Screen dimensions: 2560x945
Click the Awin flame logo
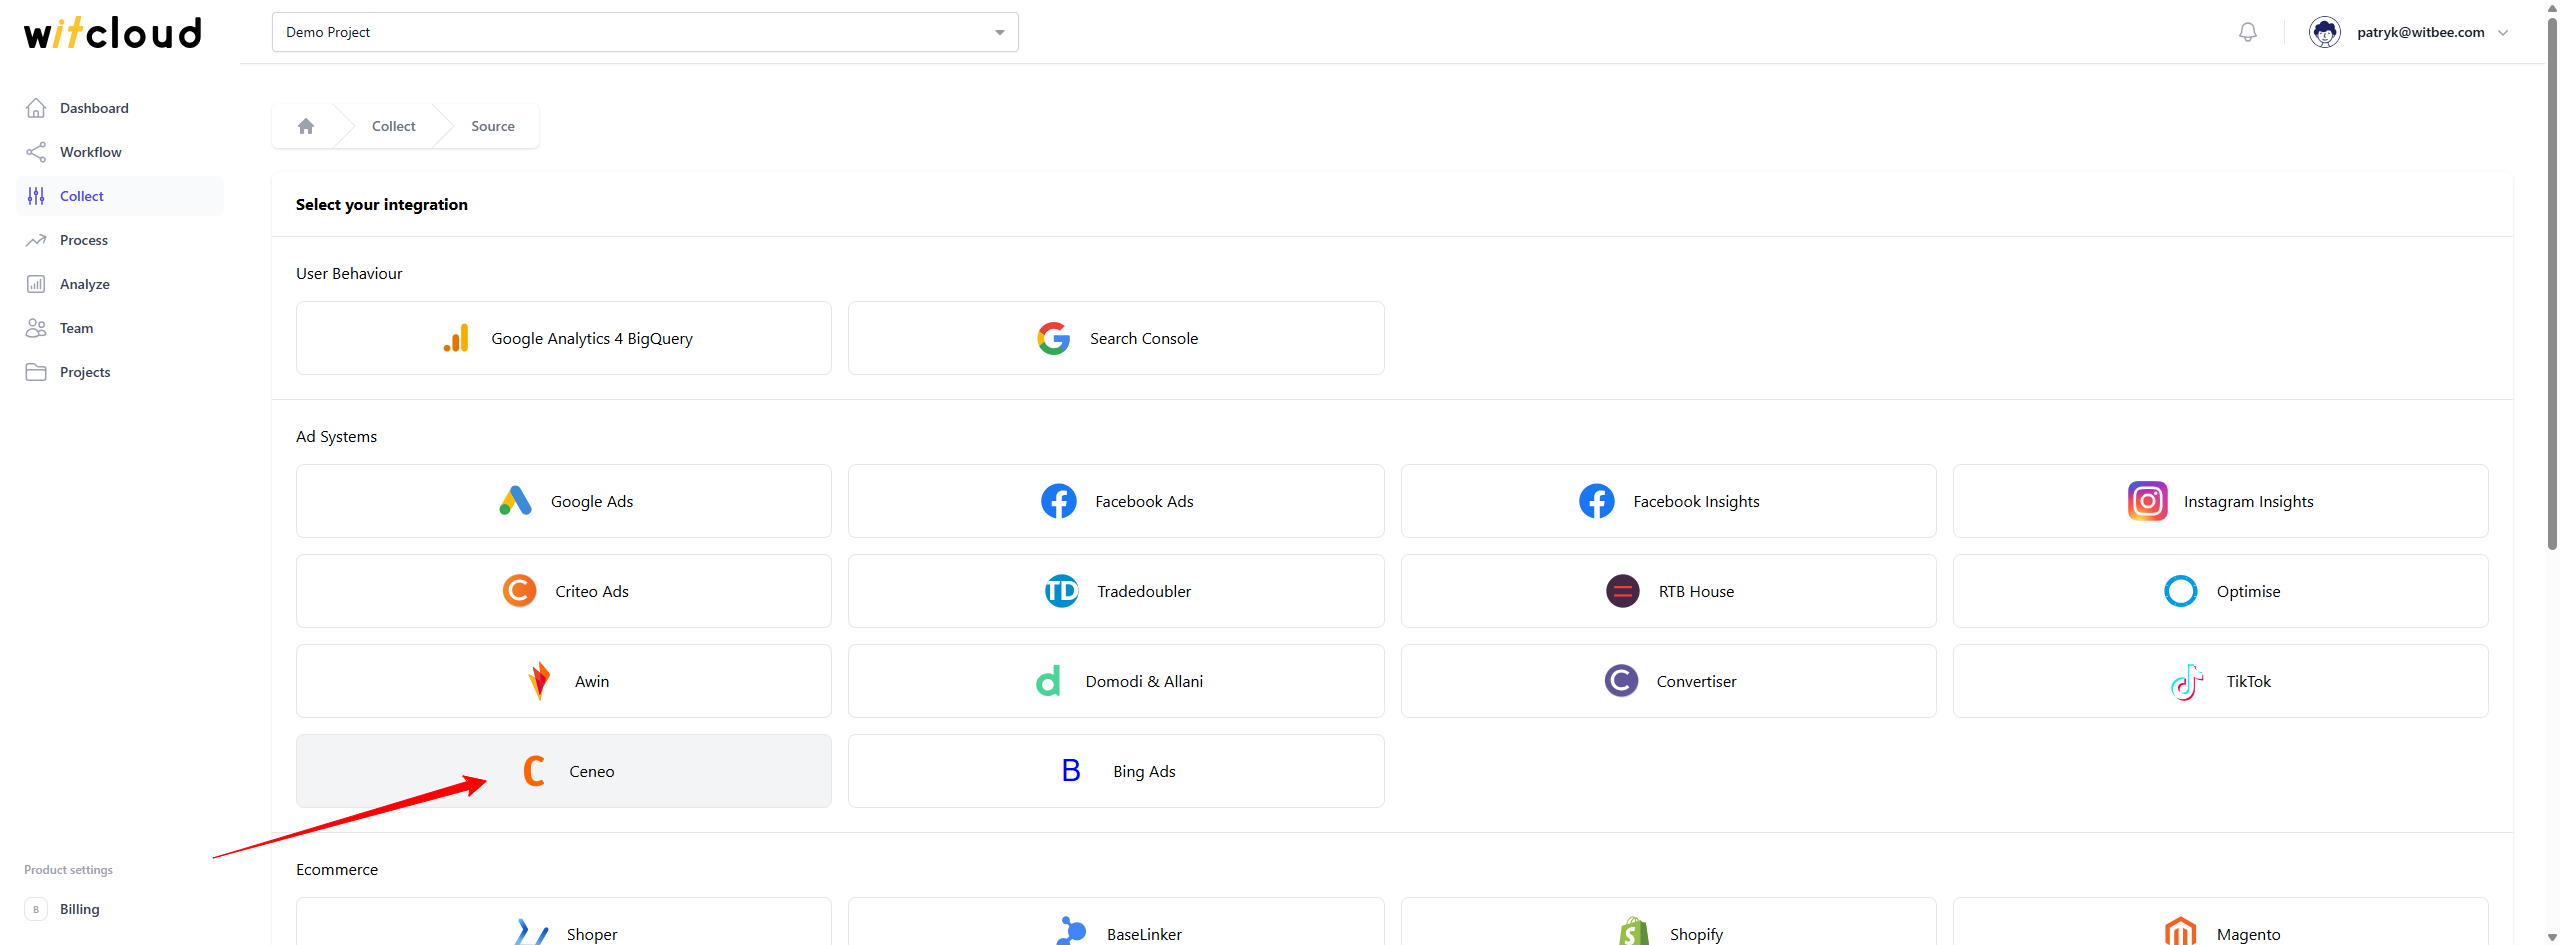click(539, 681)
